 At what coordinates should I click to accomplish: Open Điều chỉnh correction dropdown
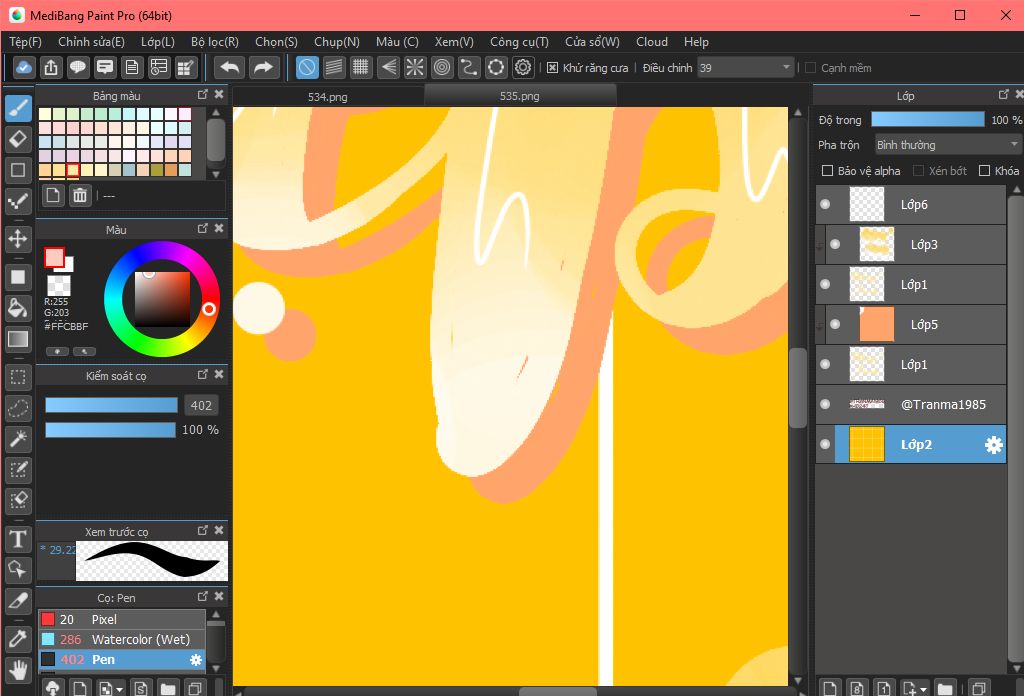coord(746,68)
